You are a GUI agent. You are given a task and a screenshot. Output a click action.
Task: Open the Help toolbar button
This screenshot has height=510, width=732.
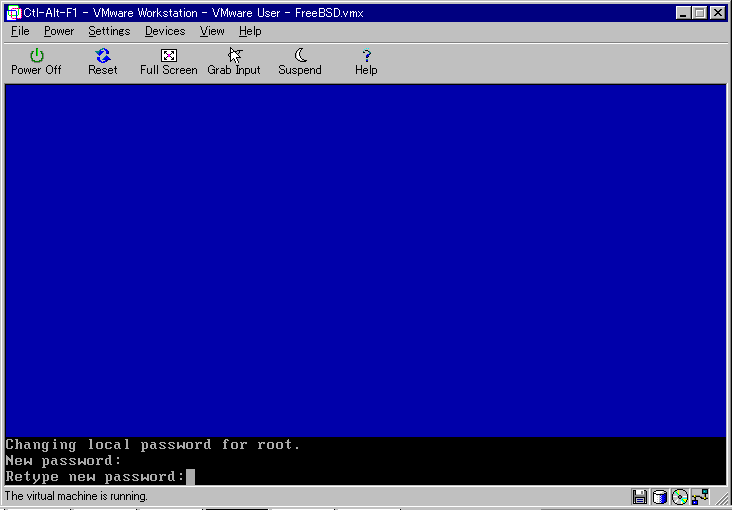pyautogui.click(x=366, y=62)
